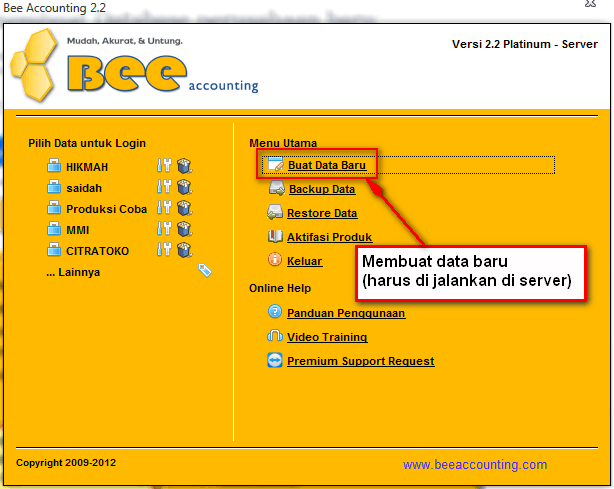This screenshot has height=489, width=614.
Task: Open the tools icon for MMI
Action: click(164, 228)
